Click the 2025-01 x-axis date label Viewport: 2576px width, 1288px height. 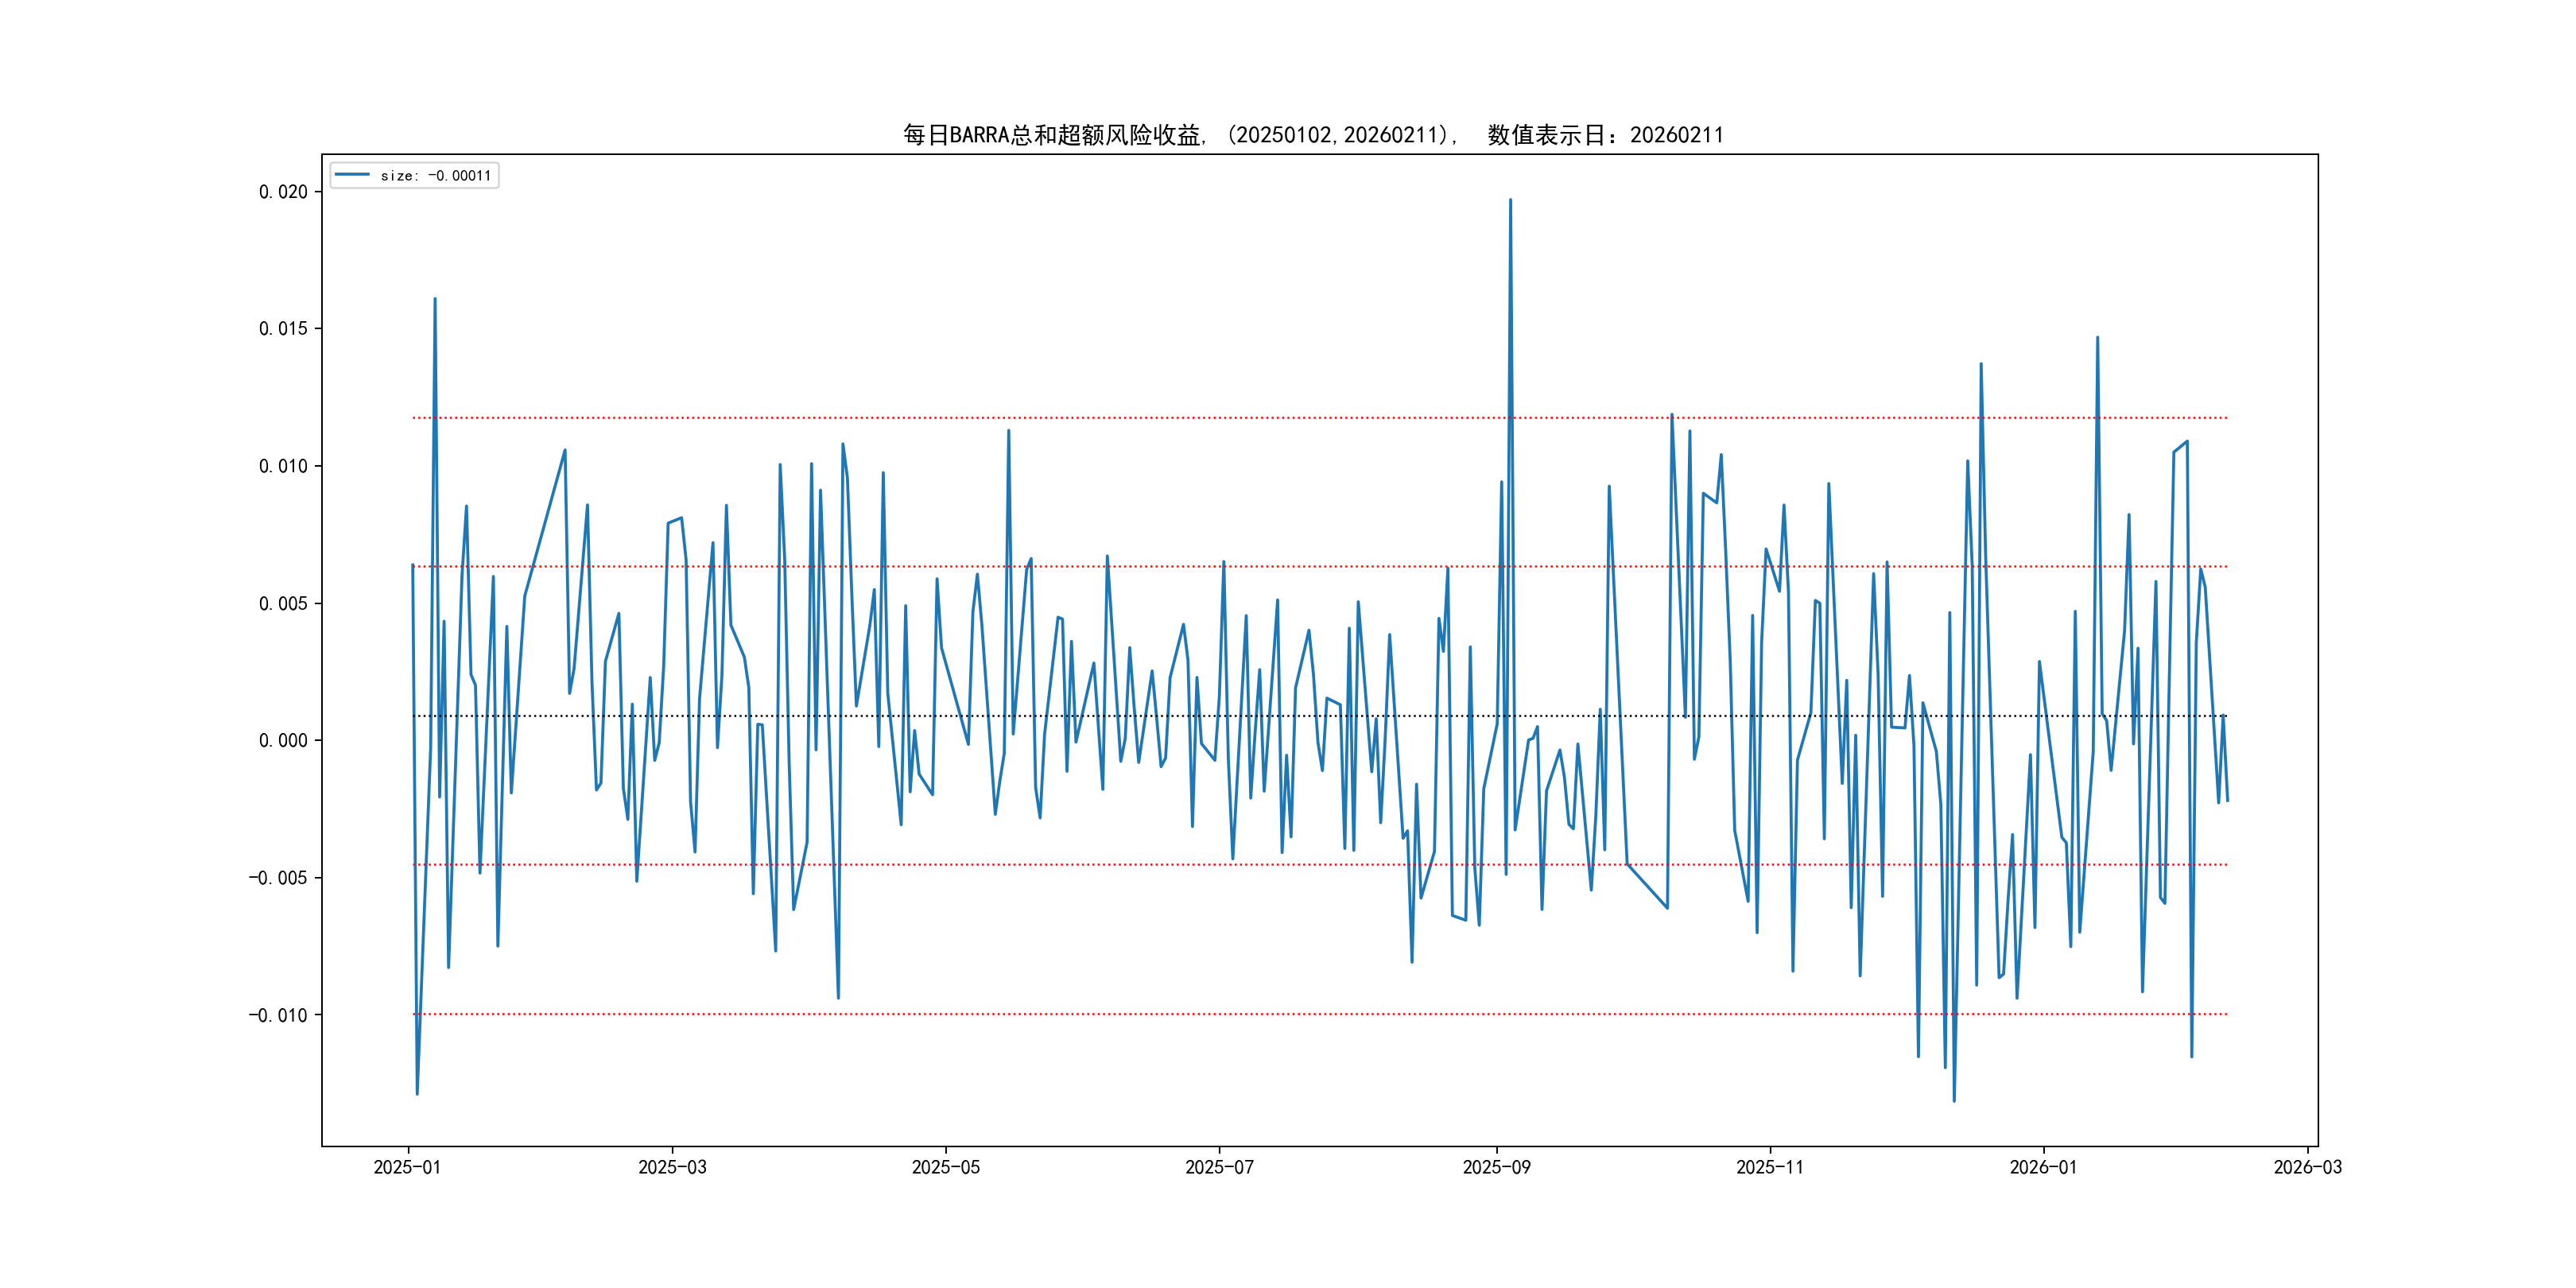(407, 1168)
